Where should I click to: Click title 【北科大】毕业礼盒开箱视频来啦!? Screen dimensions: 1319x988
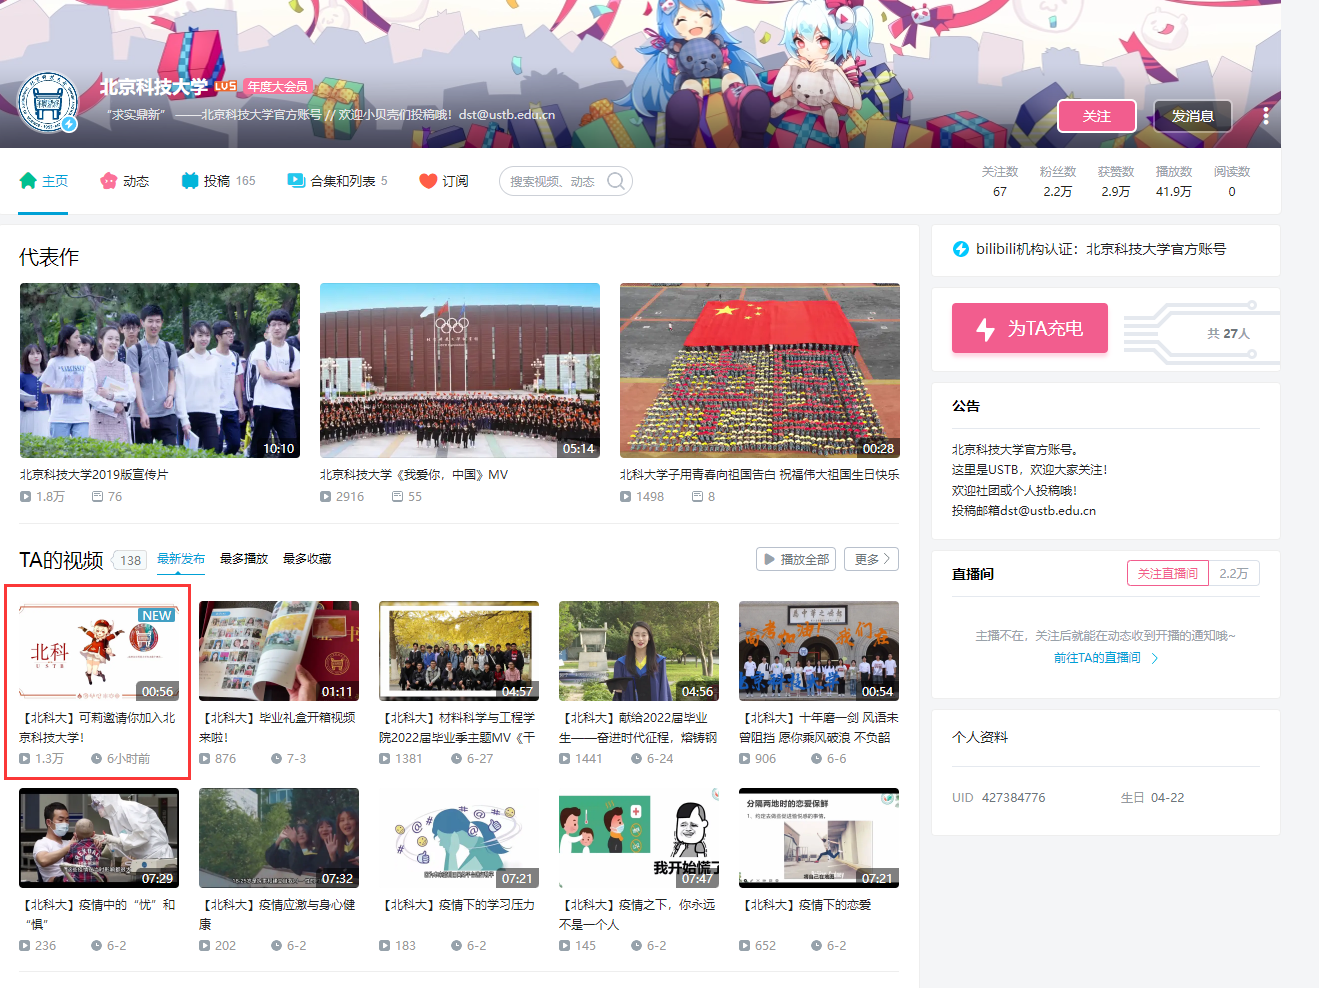(x=278, y=727)
